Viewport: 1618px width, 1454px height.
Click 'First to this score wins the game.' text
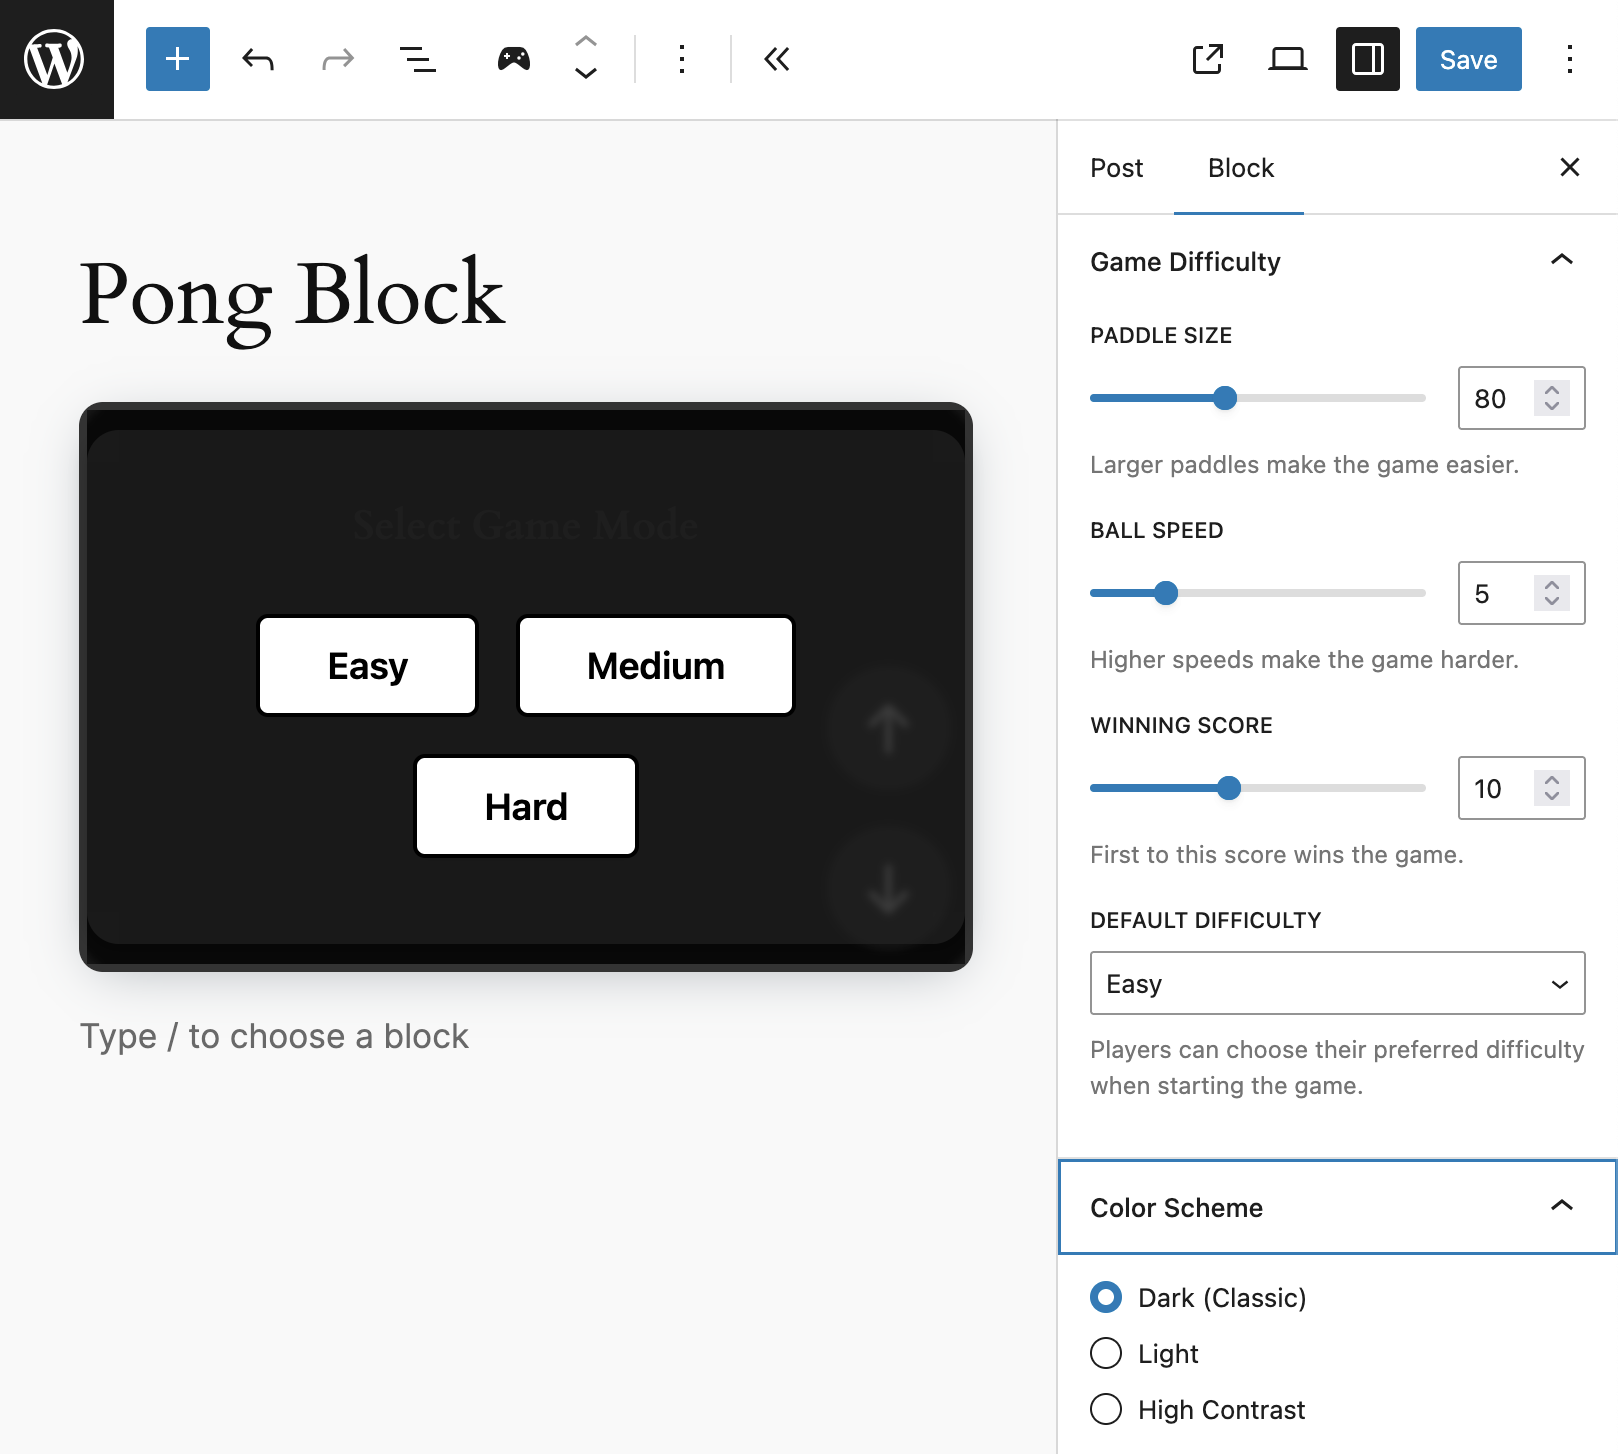click(1277, 855)
